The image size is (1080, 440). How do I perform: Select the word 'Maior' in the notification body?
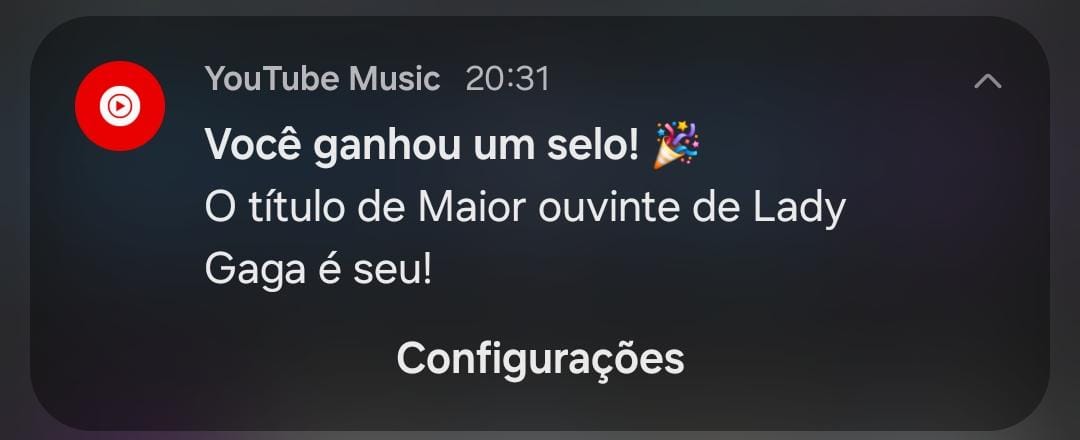(x=472, y=208)
